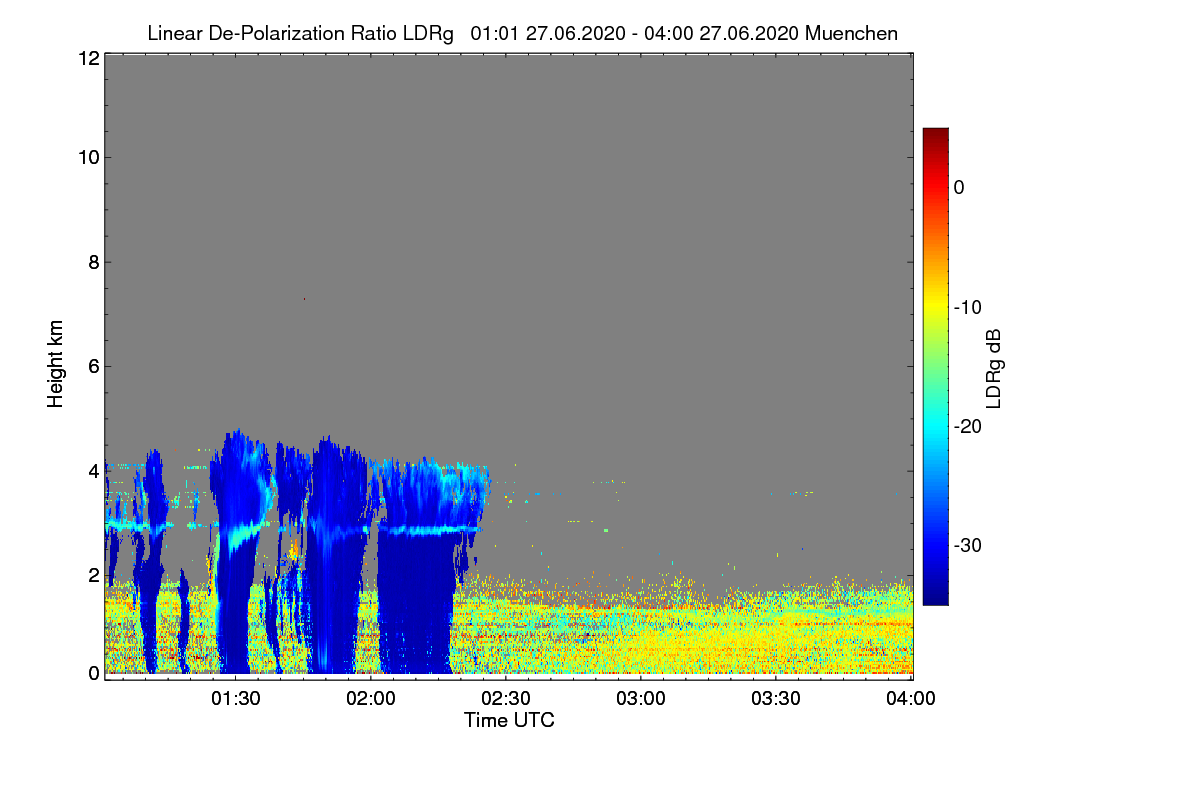Image resolution: width=1200 pixels, height=800 pixels.
Task: Click the 'Height km' y-axis label
Action: [56, 364]
